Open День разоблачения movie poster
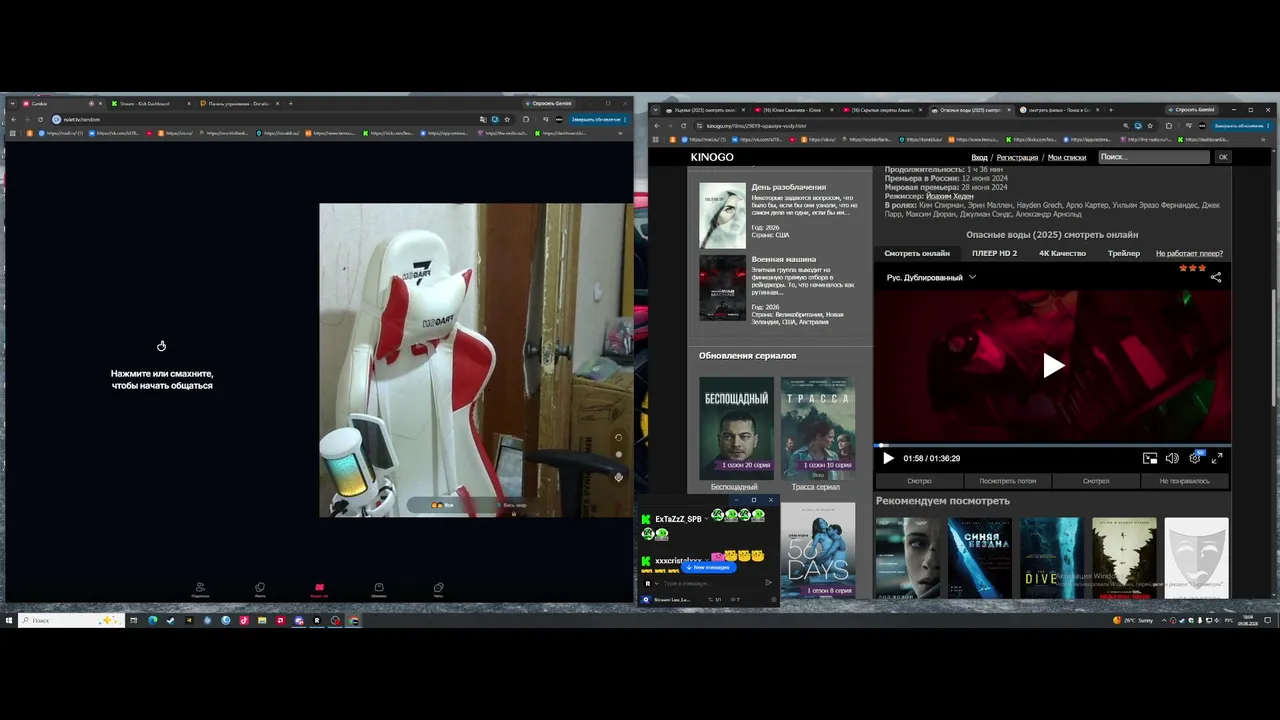The height and width of the screenshot is (720, 1280). pyautogui.click(x=722, y=215)
